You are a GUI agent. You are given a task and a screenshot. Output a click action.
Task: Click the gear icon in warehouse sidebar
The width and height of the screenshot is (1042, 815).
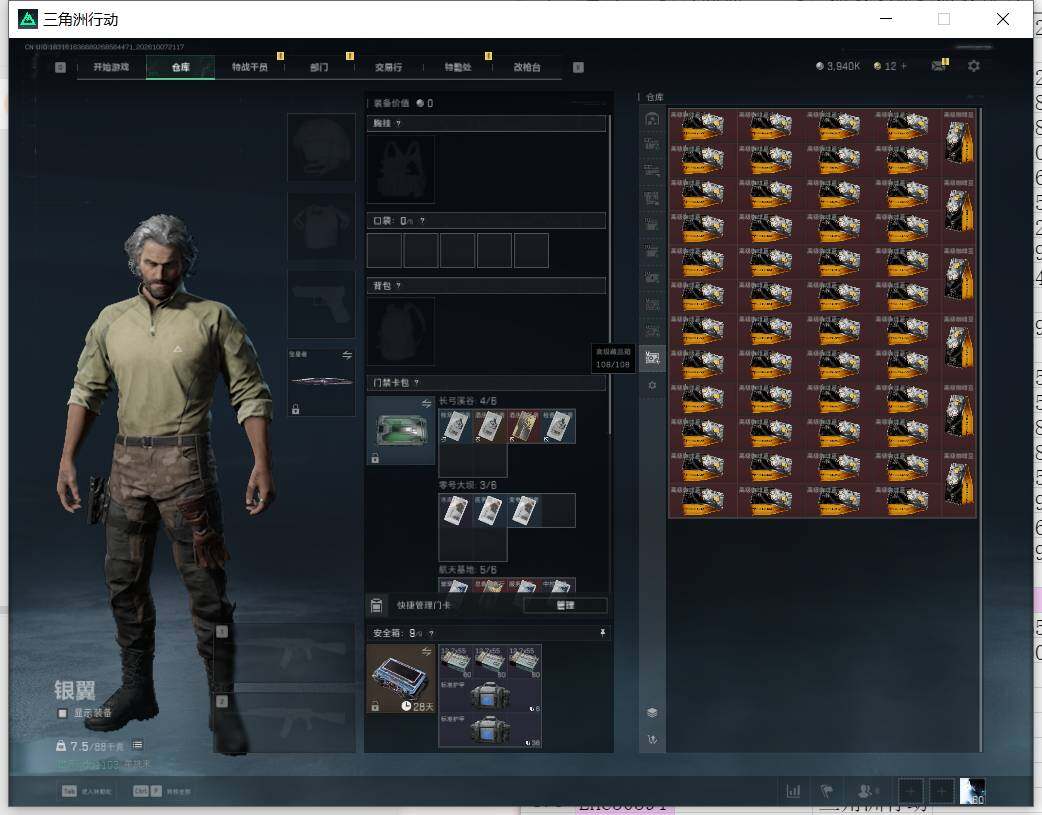click(x=652, y=385)
